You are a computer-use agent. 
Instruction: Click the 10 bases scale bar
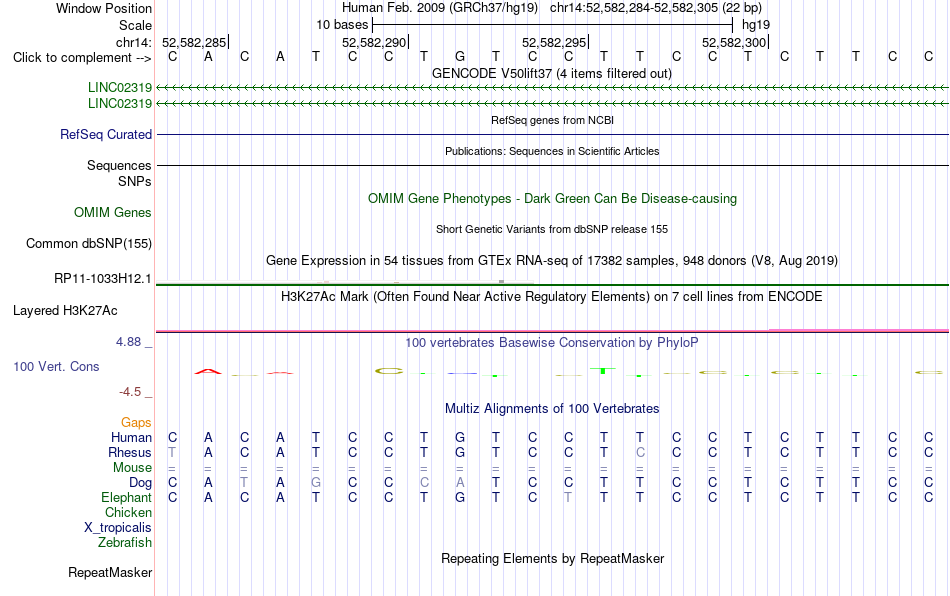click(x=553, y=25)
